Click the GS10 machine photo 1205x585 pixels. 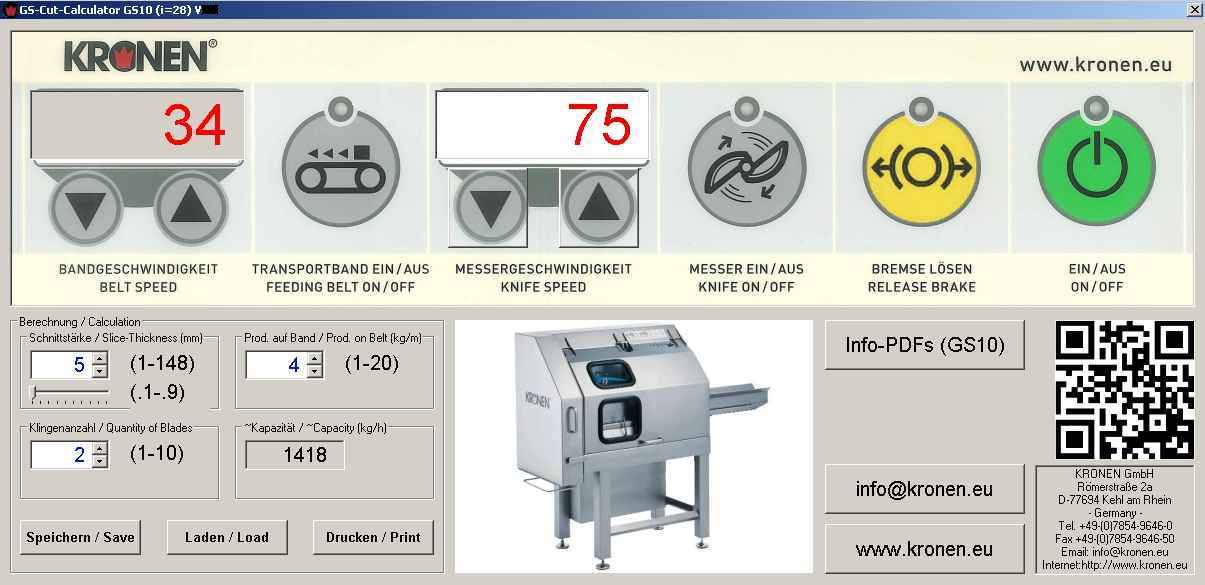coord(634,447)
